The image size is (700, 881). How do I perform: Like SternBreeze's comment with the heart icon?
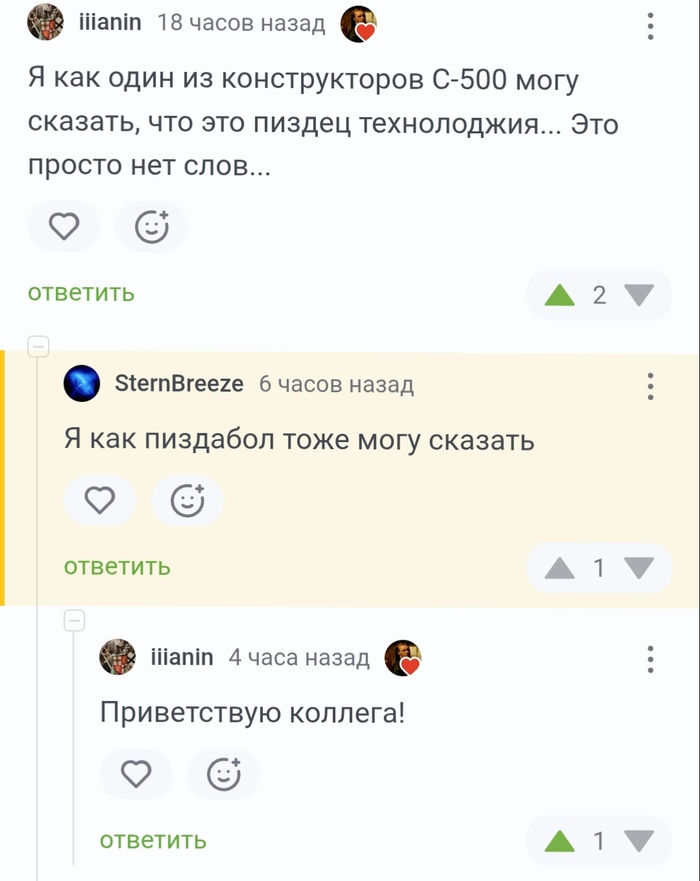coord(100,500)
